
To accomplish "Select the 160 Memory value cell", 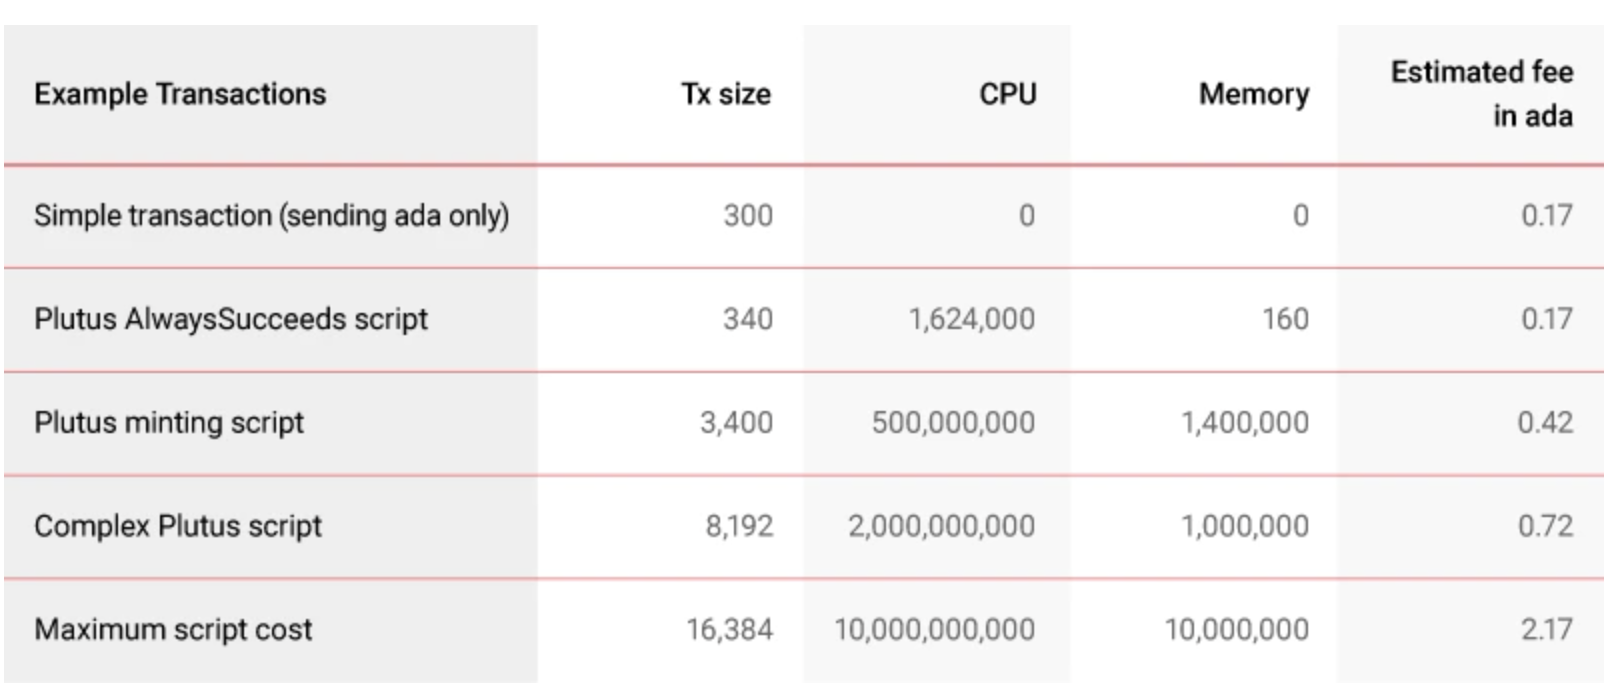I will pos(1285,319).
